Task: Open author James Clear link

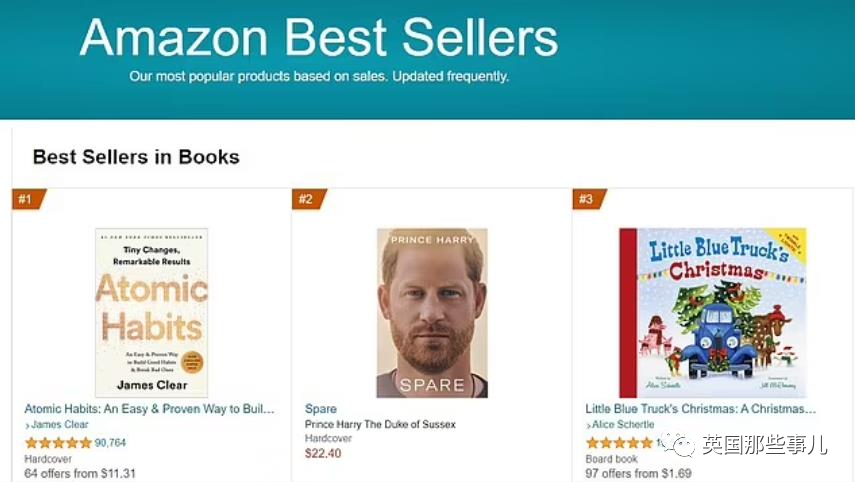Action: tap(59, 424)
